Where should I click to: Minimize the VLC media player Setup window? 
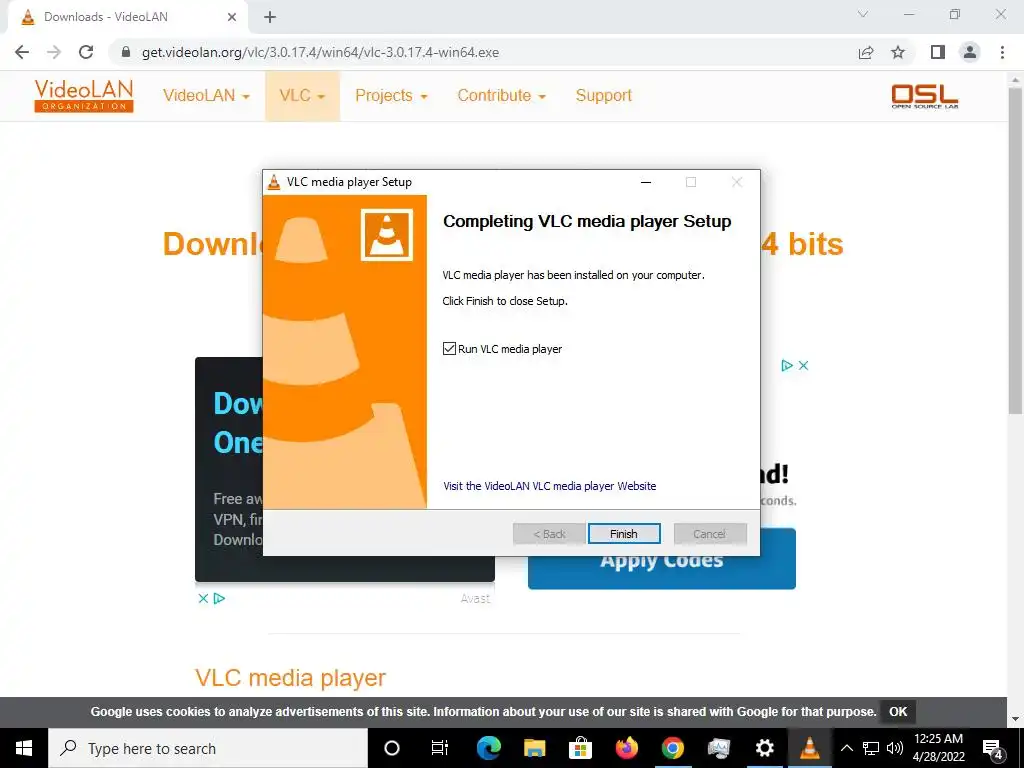pos(646,182)
